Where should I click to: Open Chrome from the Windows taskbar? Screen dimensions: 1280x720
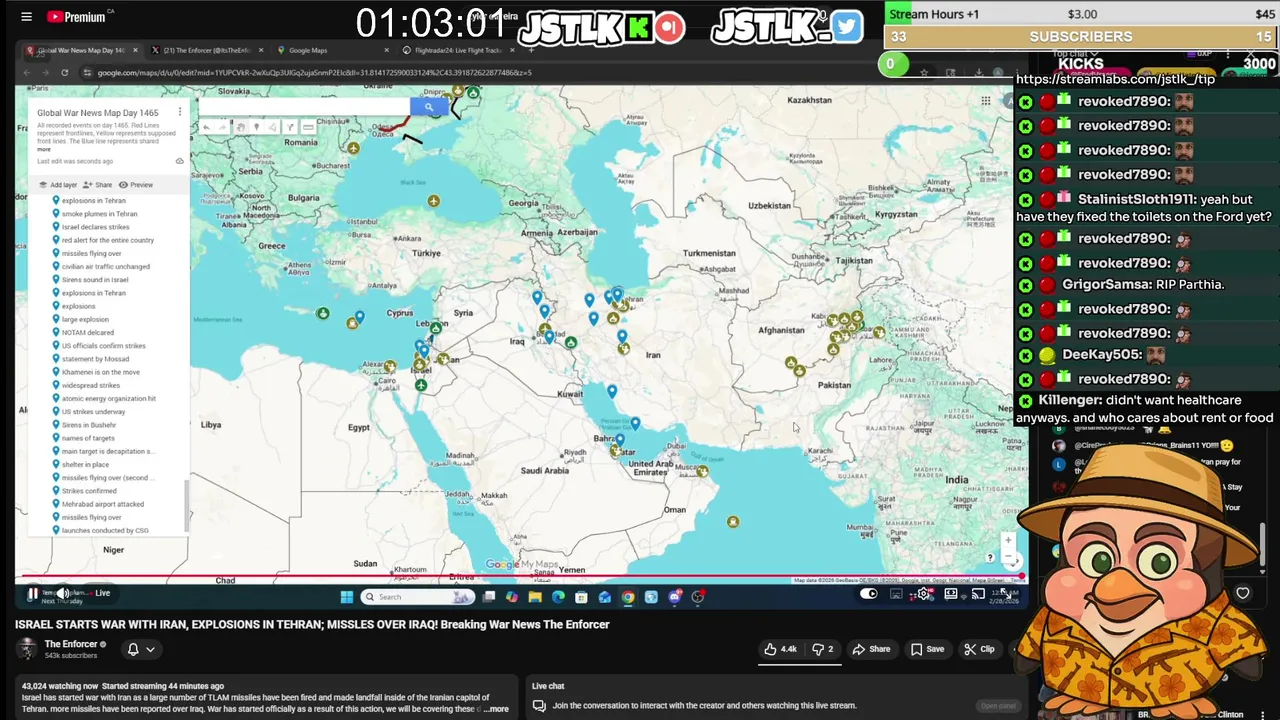pos(628,597)
